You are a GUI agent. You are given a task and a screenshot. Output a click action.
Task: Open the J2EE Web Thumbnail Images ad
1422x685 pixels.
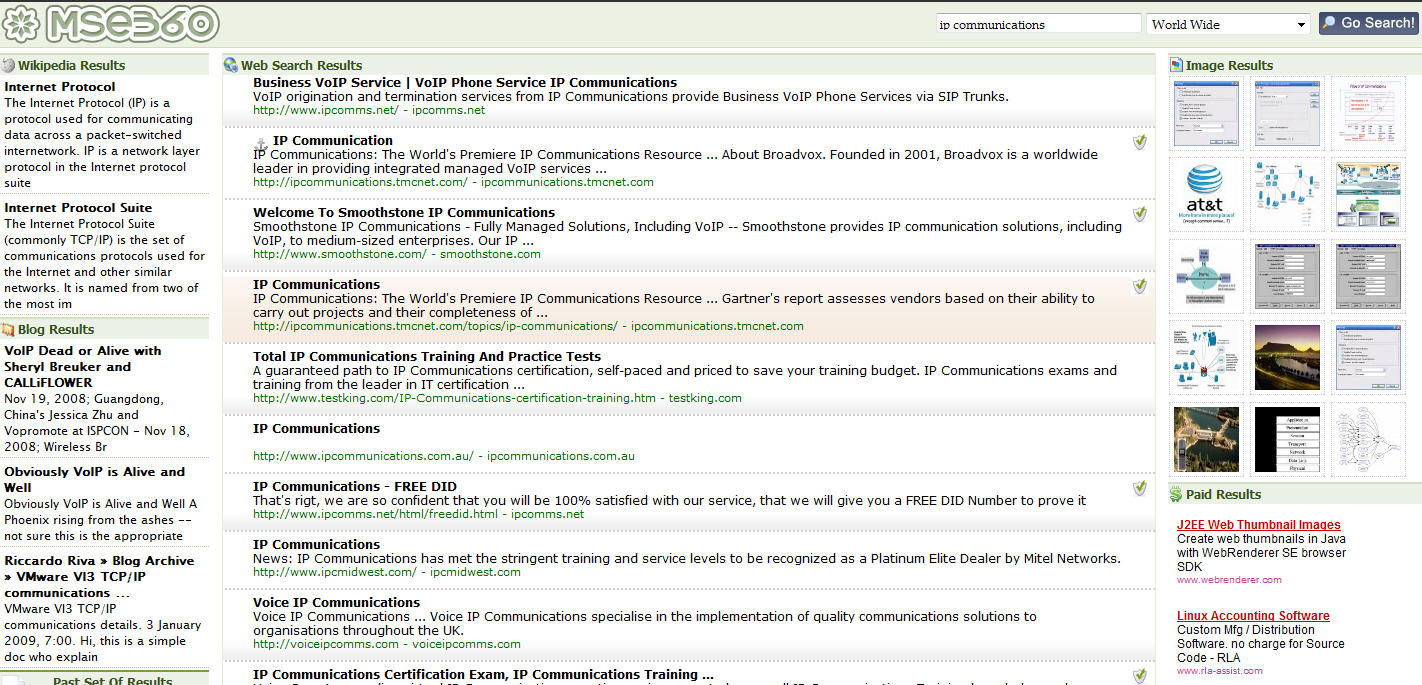(x=1258, y=525)
